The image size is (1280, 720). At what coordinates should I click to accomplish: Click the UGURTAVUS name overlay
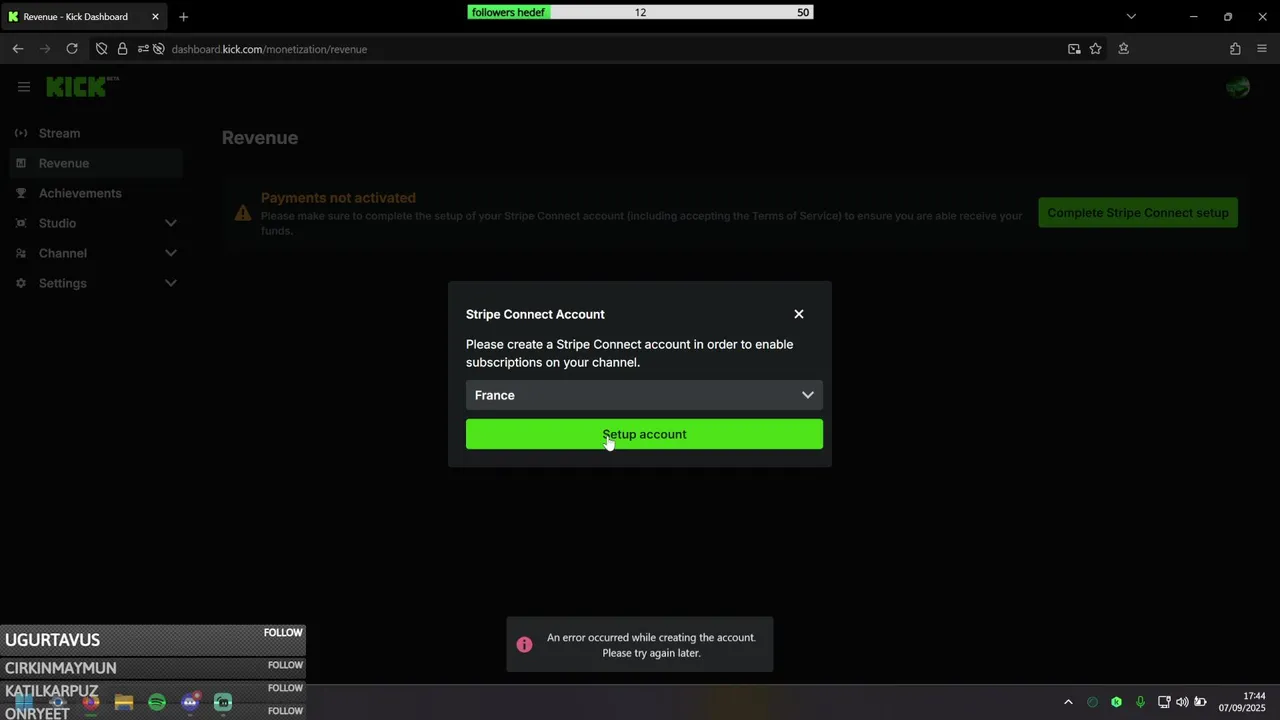[x=52, y=640]
